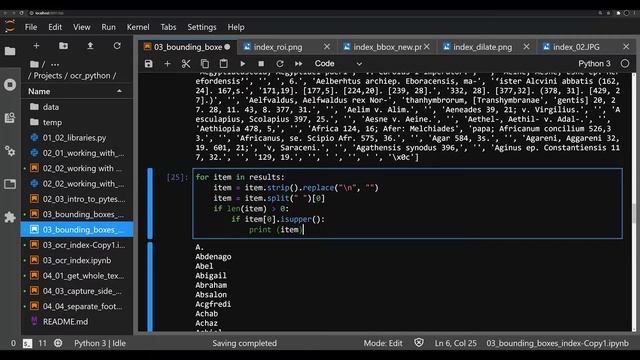Select 02_03_intro_to_pytes notebook

pos(77,199)
